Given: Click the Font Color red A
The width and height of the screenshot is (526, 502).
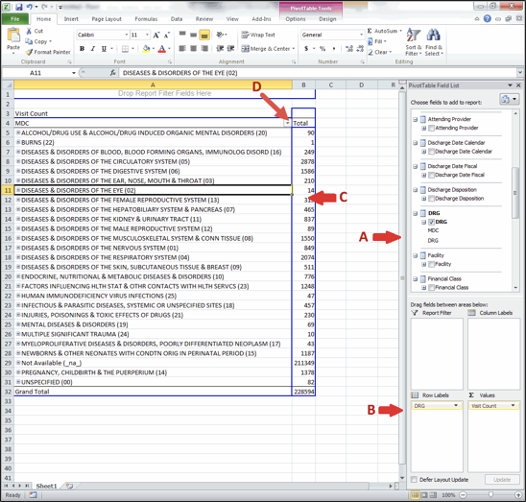Looking at the screenshot, I should 162,49.
